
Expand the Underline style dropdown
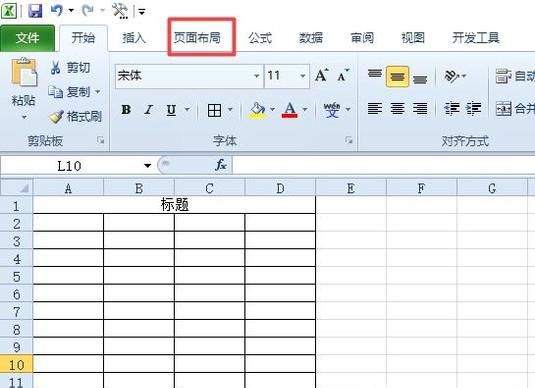click(x=187, y=110)
